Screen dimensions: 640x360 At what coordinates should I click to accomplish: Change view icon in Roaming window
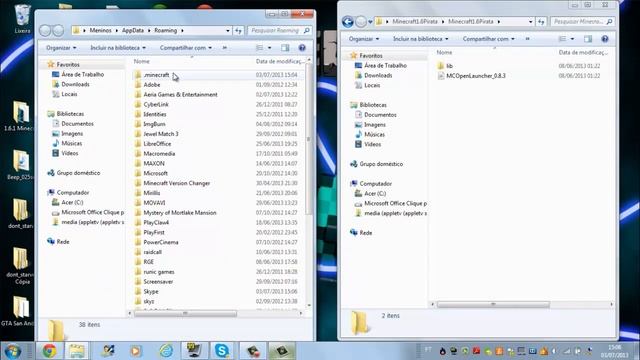(x=259, y=48)
